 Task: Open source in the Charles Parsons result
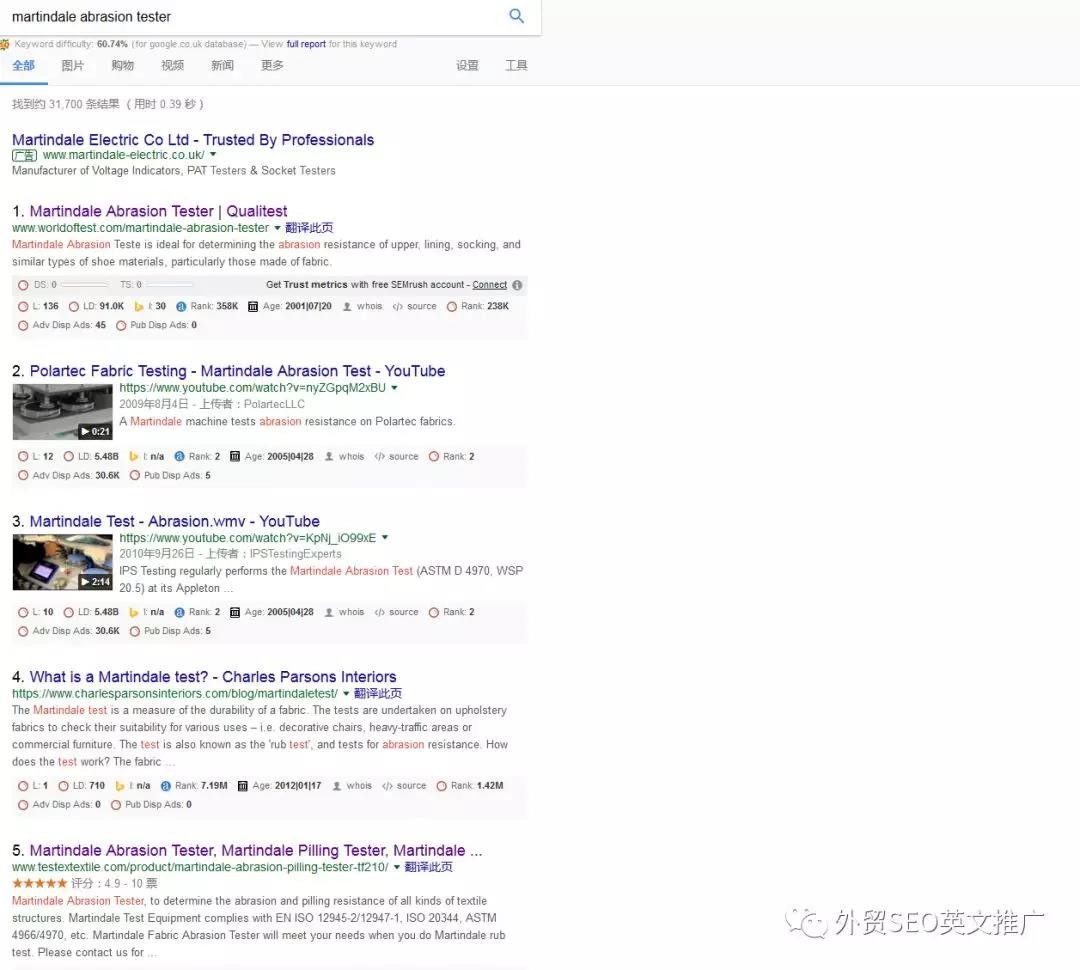pos(404,786)
